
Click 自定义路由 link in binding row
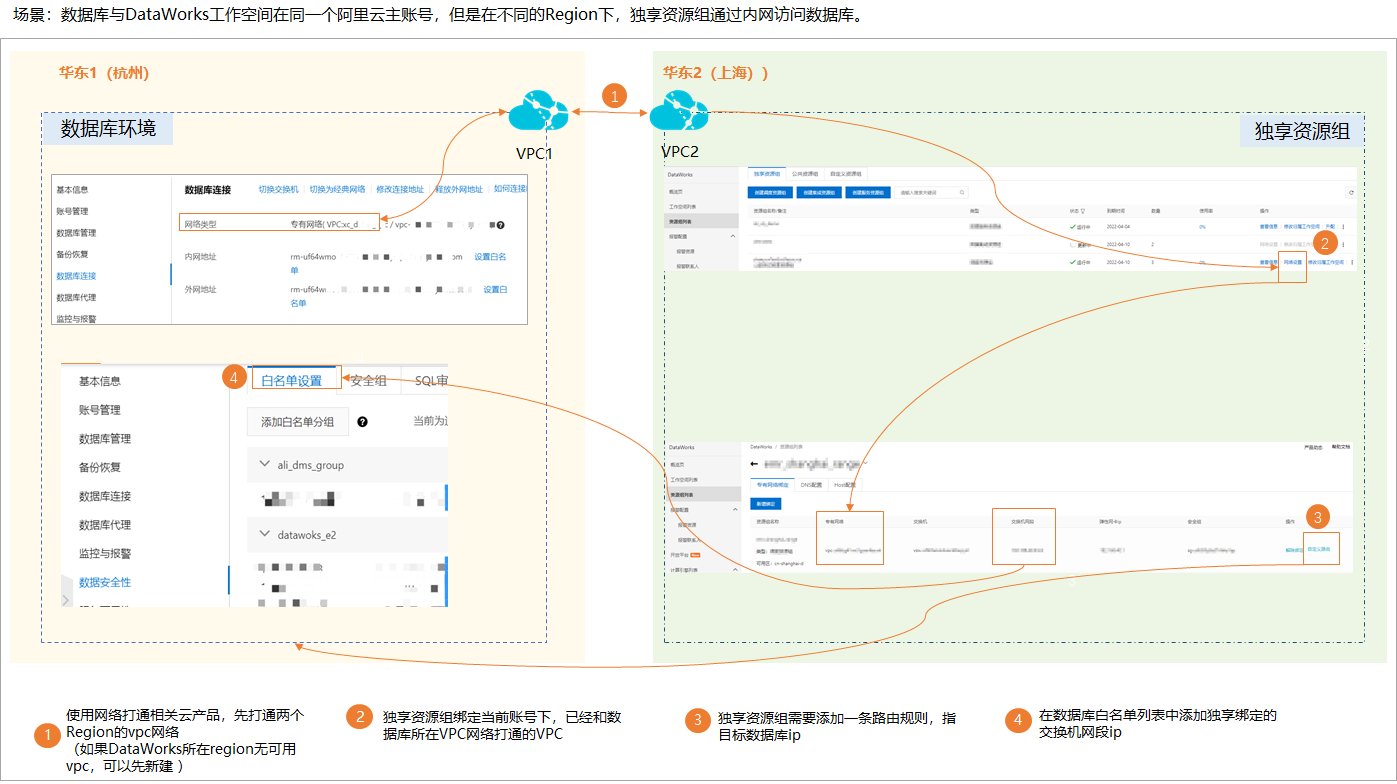point(1319,549)
